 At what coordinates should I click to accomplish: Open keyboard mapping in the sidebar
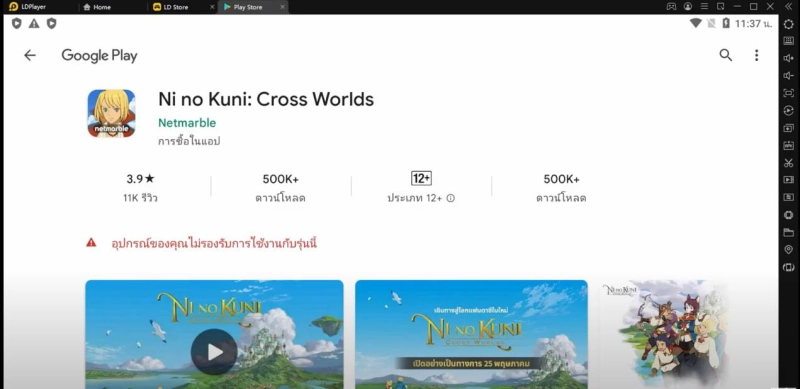click(788, 41)
